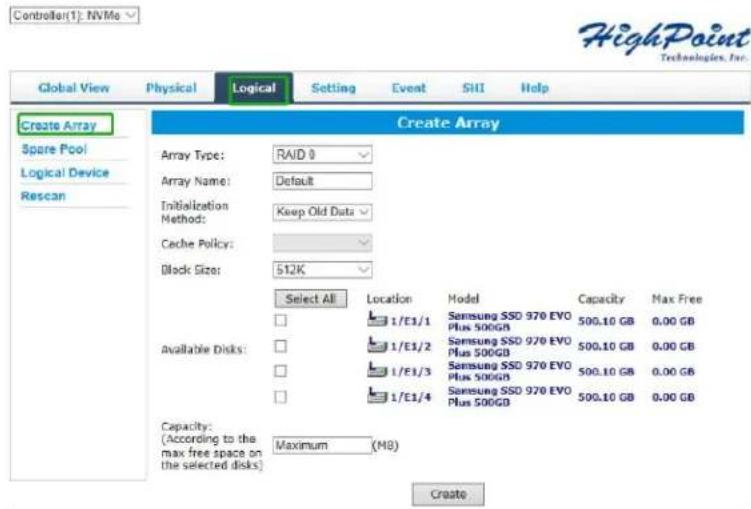The width and height of the screenshot is (751, 509).
Task: Open the Spare Pool link
Action: click(54, 149)
